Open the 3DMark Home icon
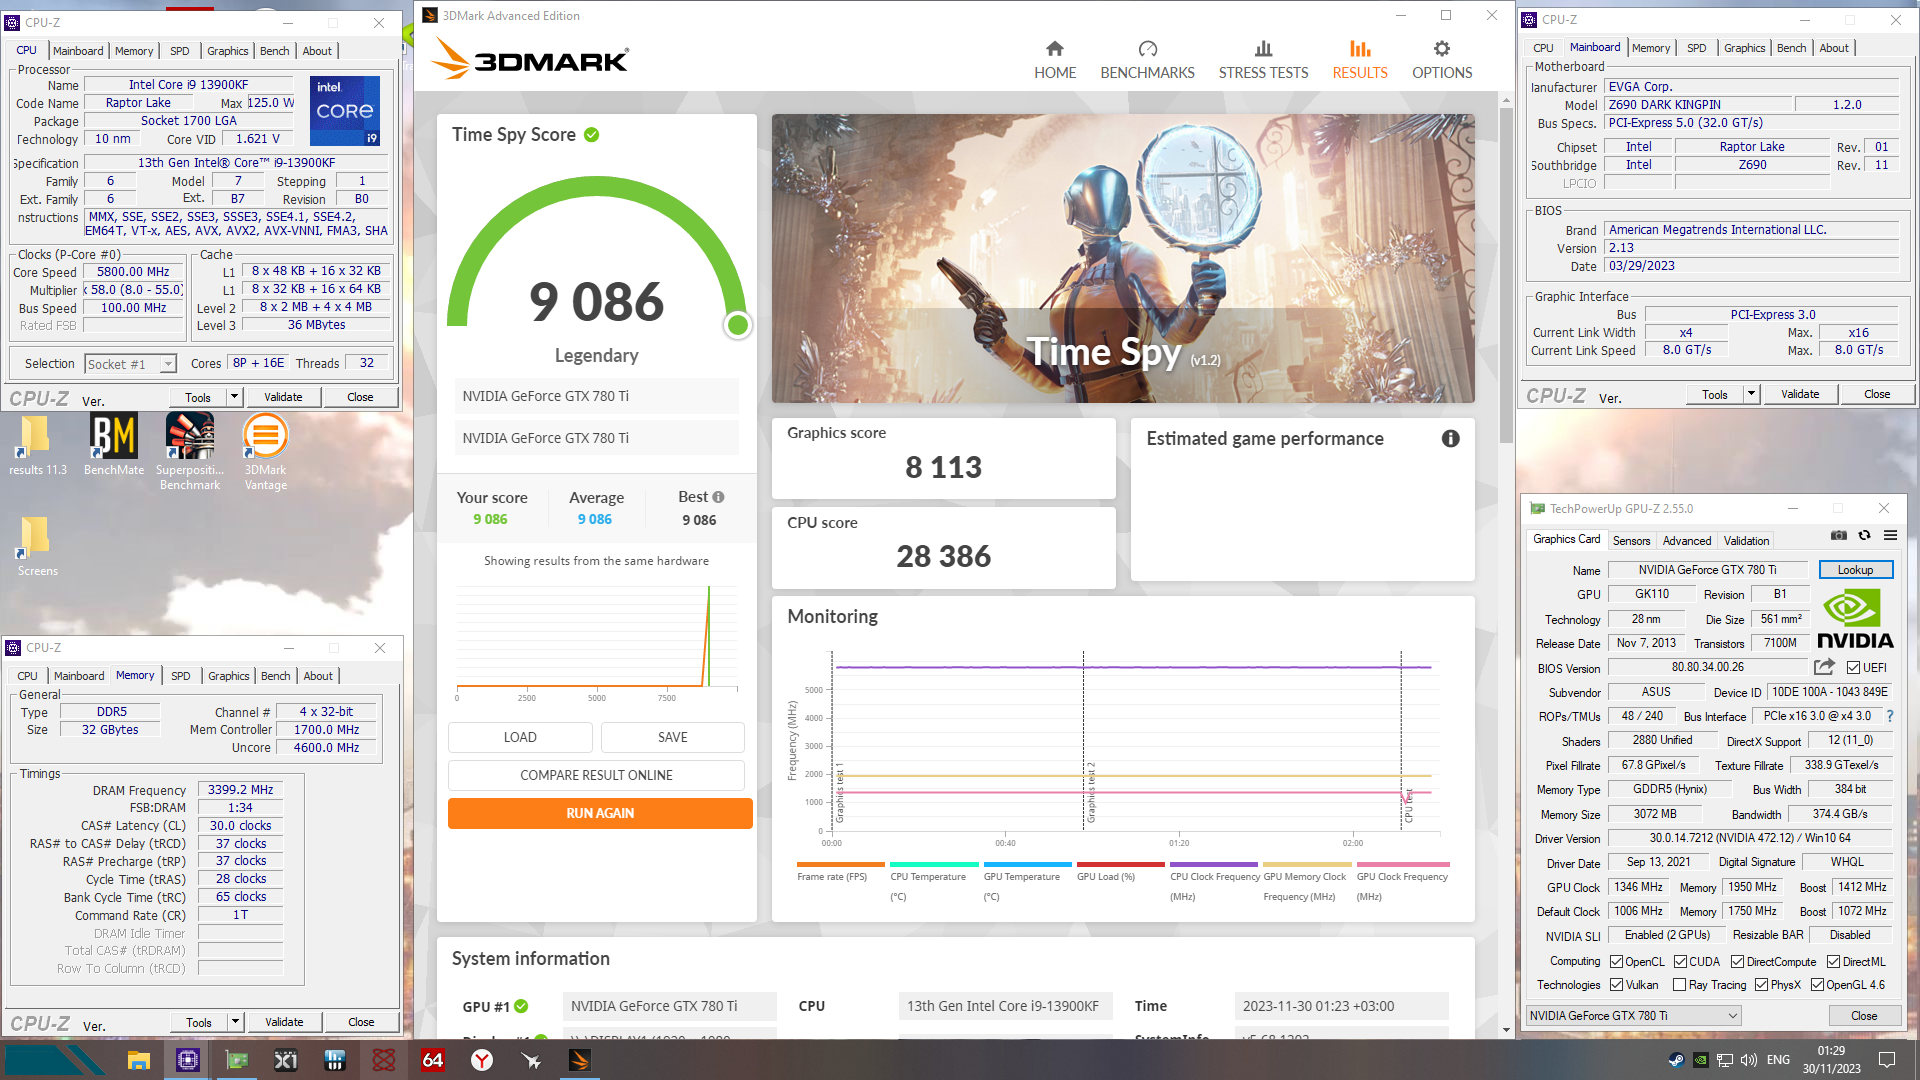1920x1080 pixels. [x=1055, y=49]
